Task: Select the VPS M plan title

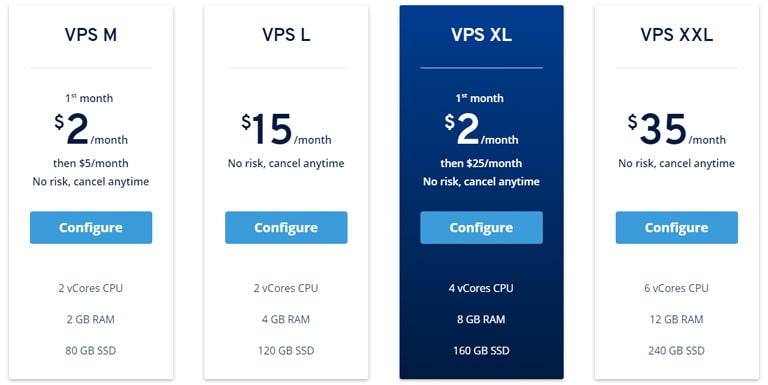Action: click(x=91, y=35)
